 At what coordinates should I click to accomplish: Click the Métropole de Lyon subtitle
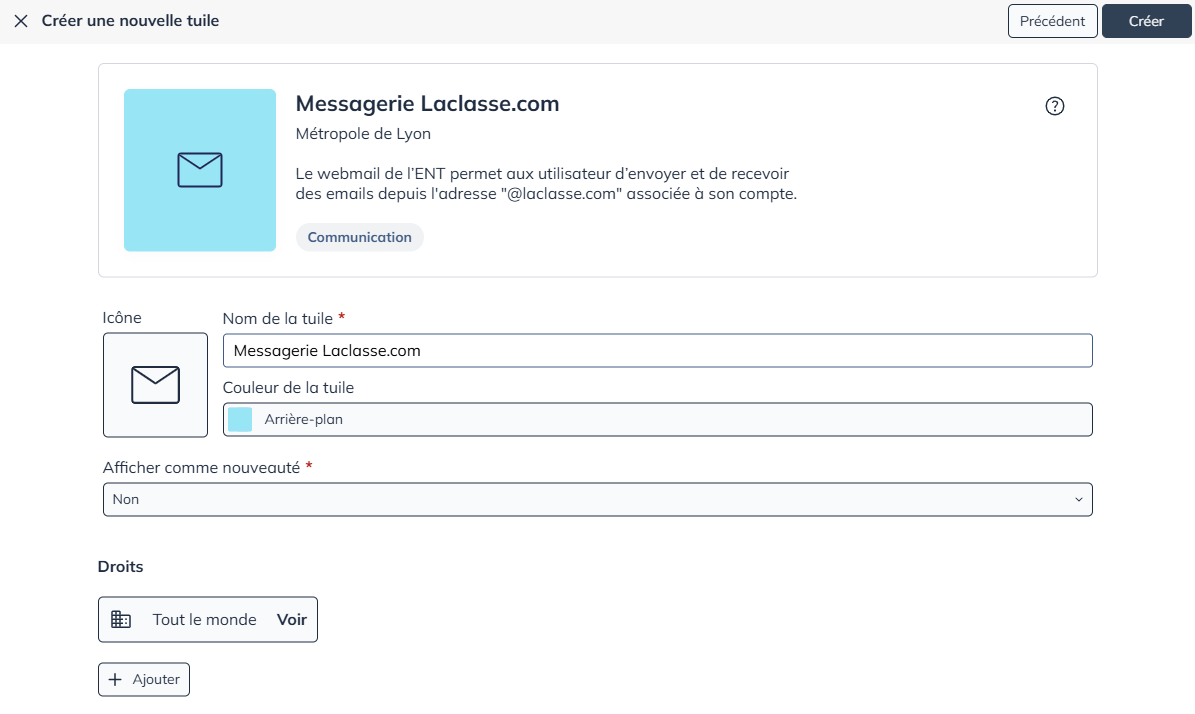coord(364,134)
